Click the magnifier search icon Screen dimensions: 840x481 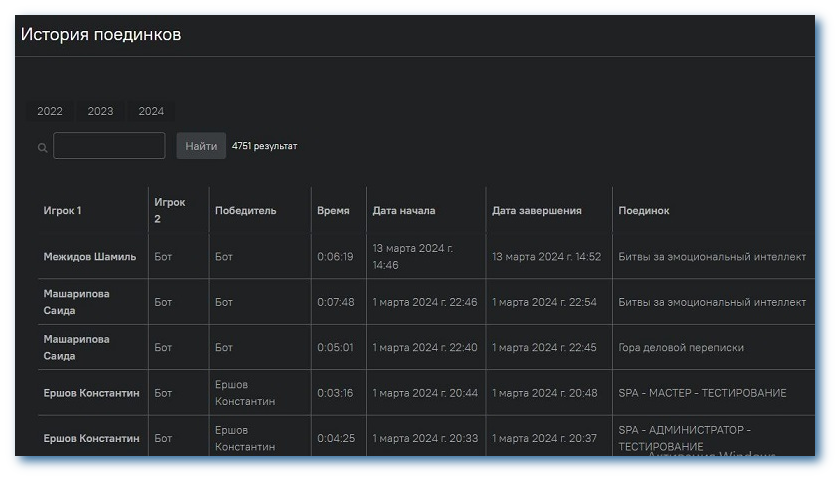tap(42, 148)
